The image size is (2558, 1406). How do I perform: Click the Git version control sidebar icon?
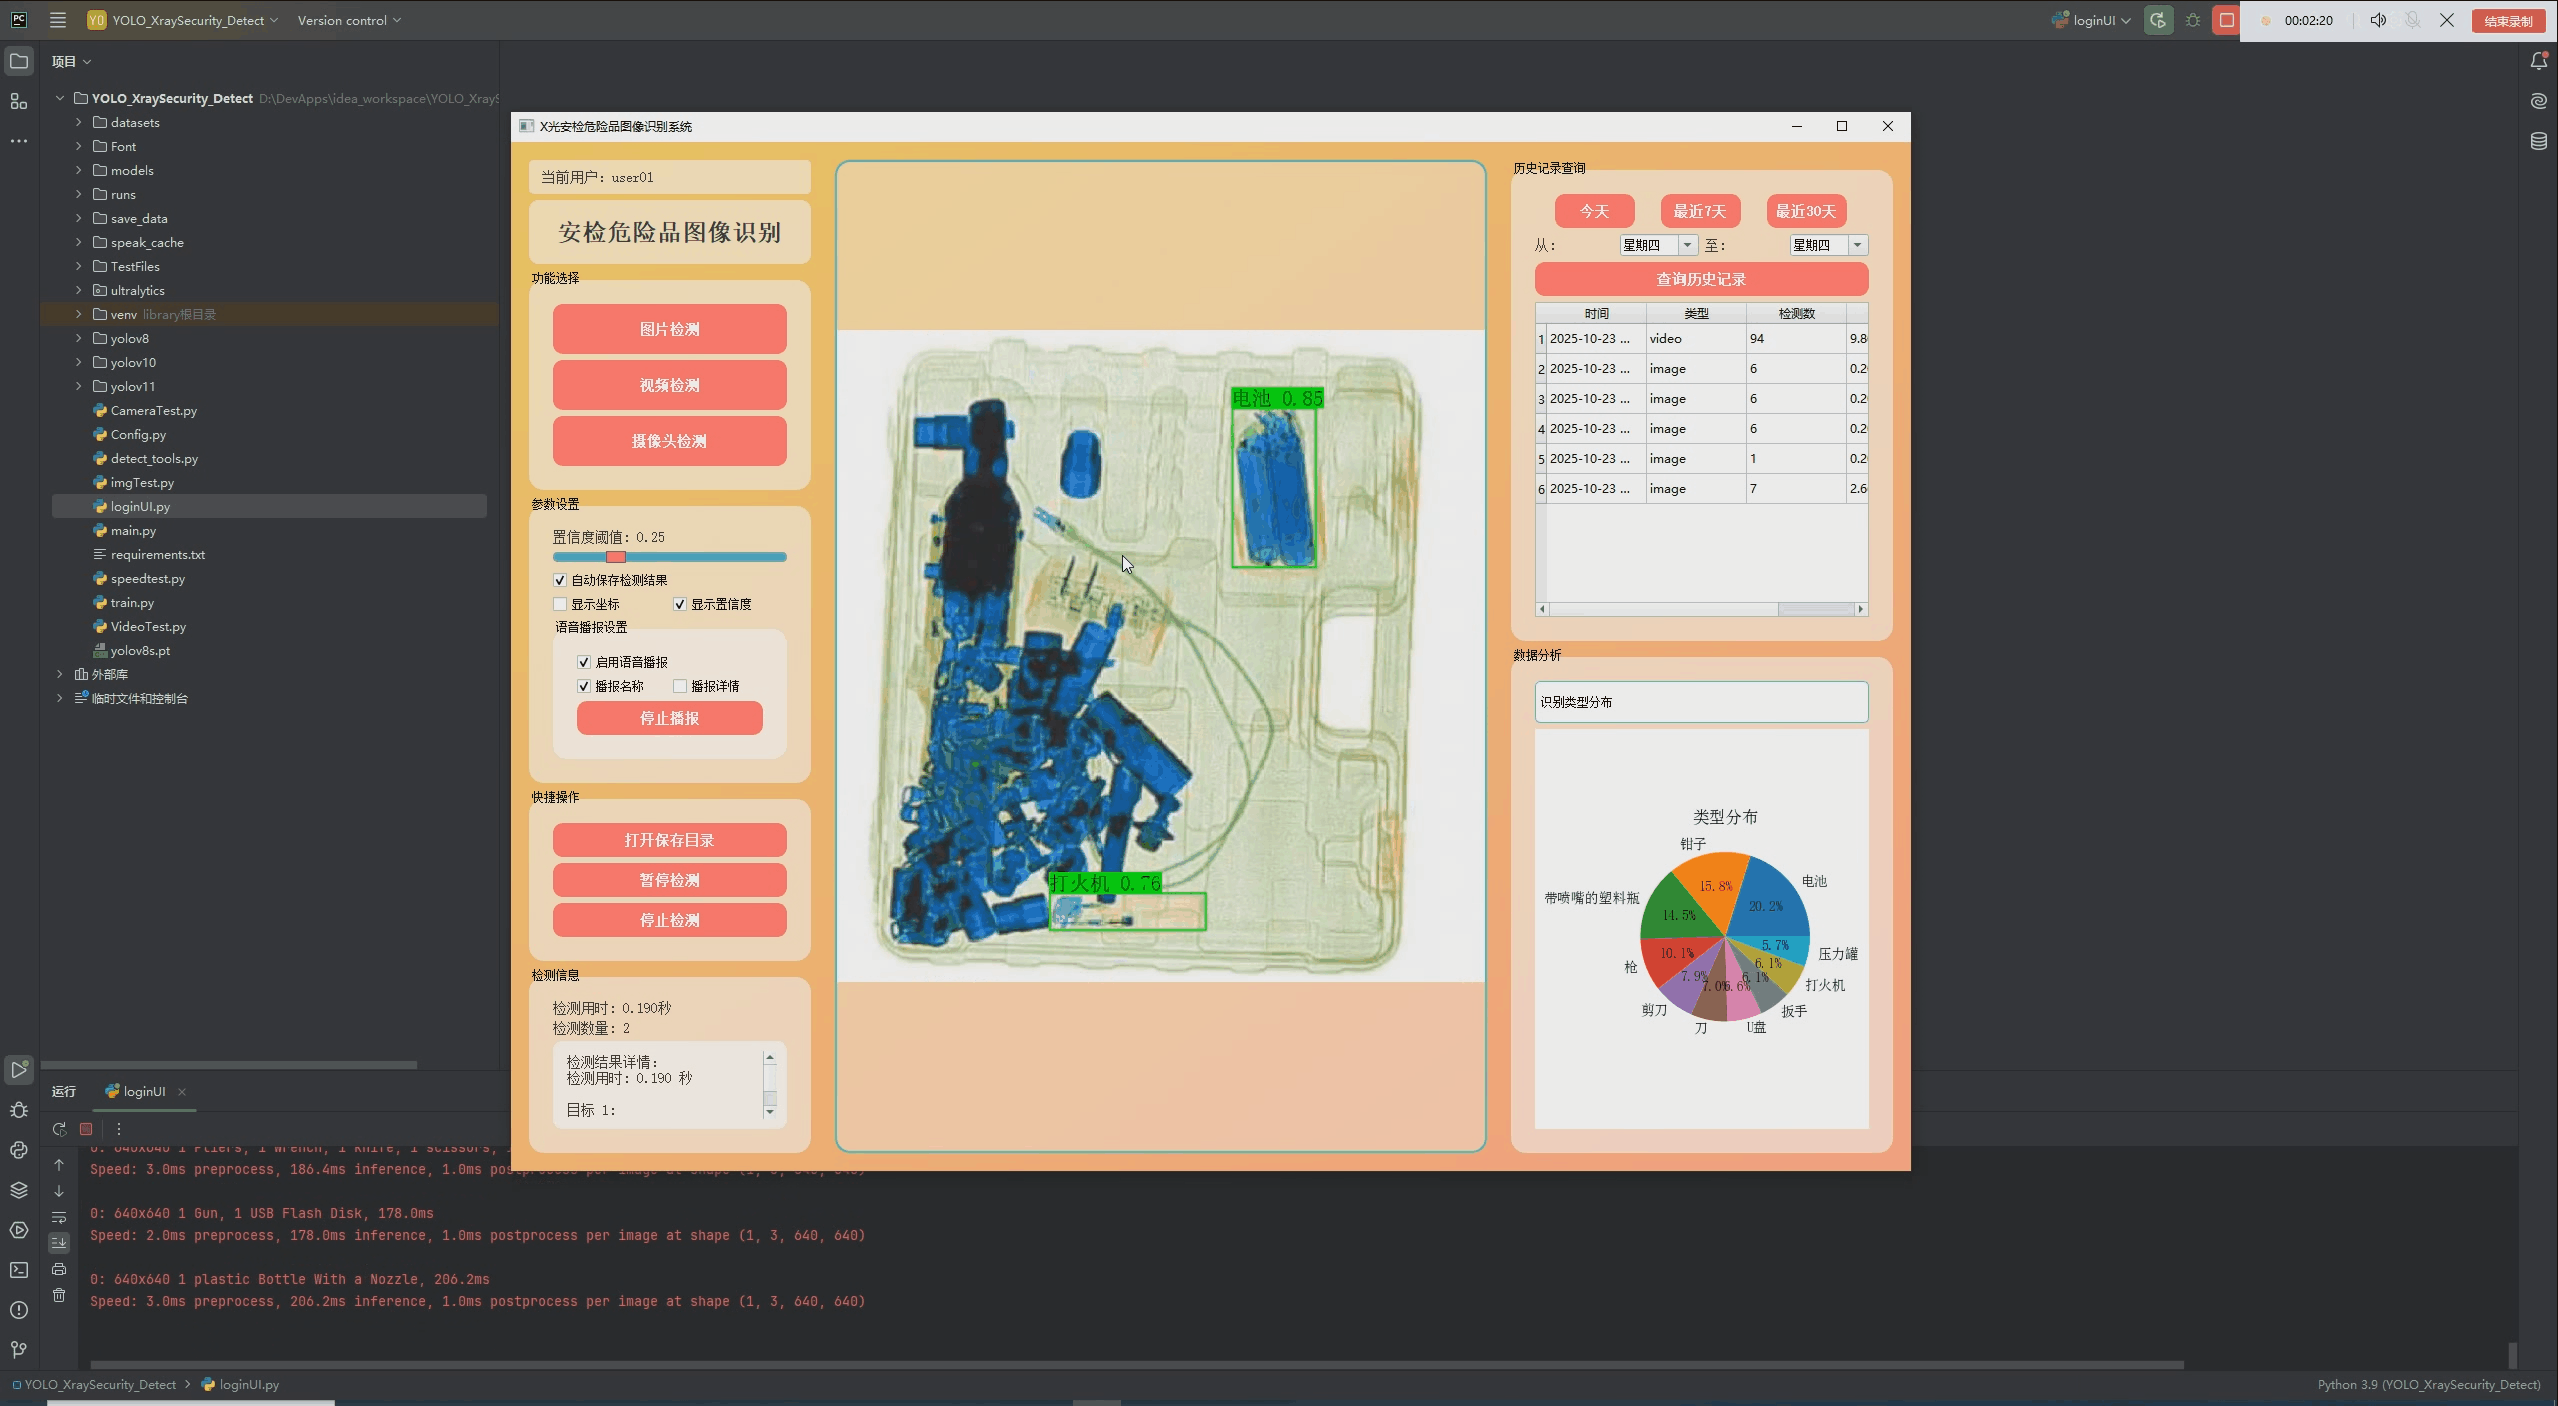click(18, 1350)
